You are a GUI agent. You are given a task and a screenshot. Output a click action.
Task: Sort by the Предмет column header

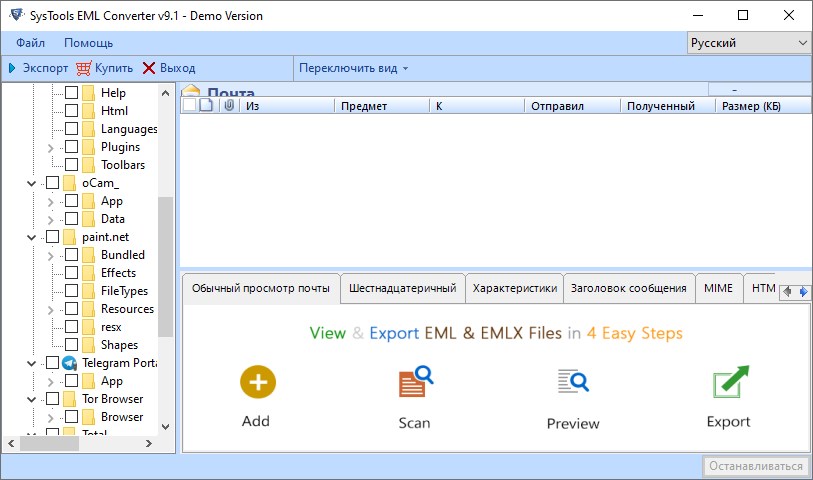[x=382, y=106]
